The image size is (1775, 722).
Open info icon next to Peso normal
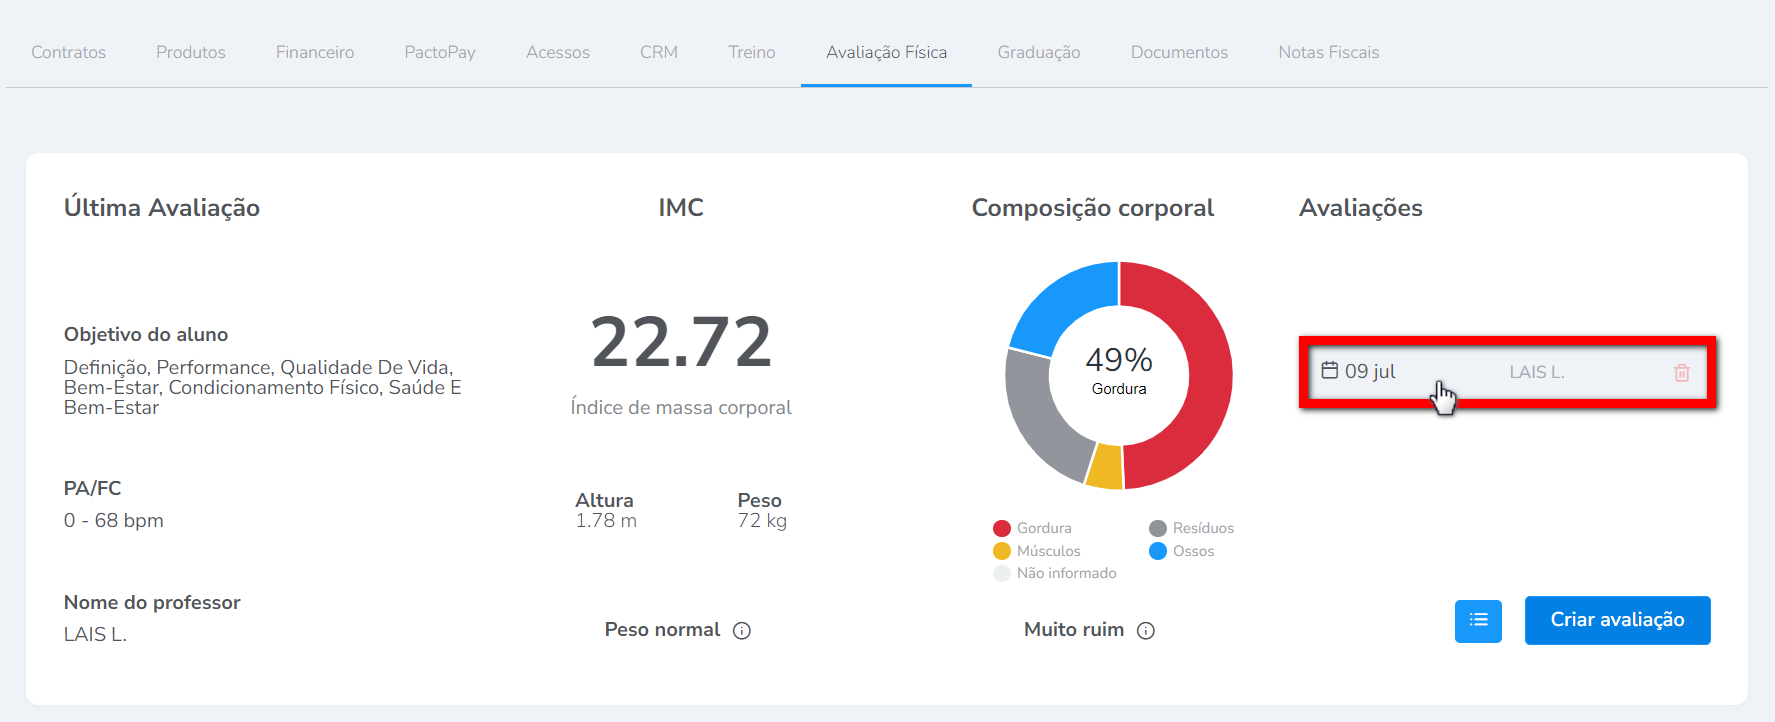(x=741, y=631)
